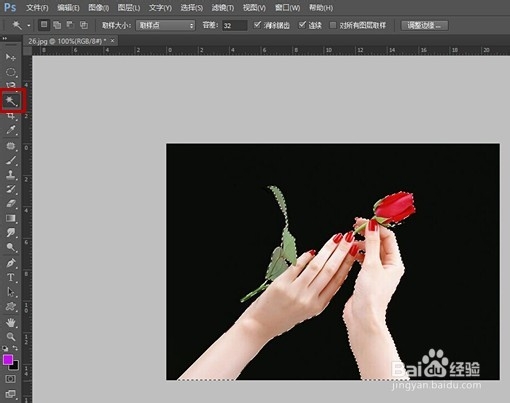Image resolution: width=510 pixels, height=403 pixels.
Task: Change the screen mode
Action: point(11,394)
